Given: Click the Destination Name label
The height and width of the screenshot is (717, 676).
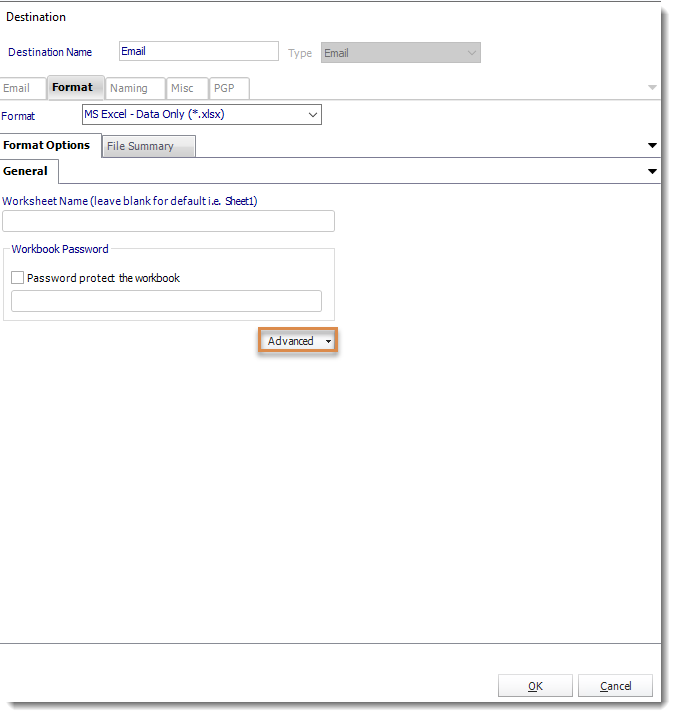Looking at the screenshot, I should click(50, 53).
